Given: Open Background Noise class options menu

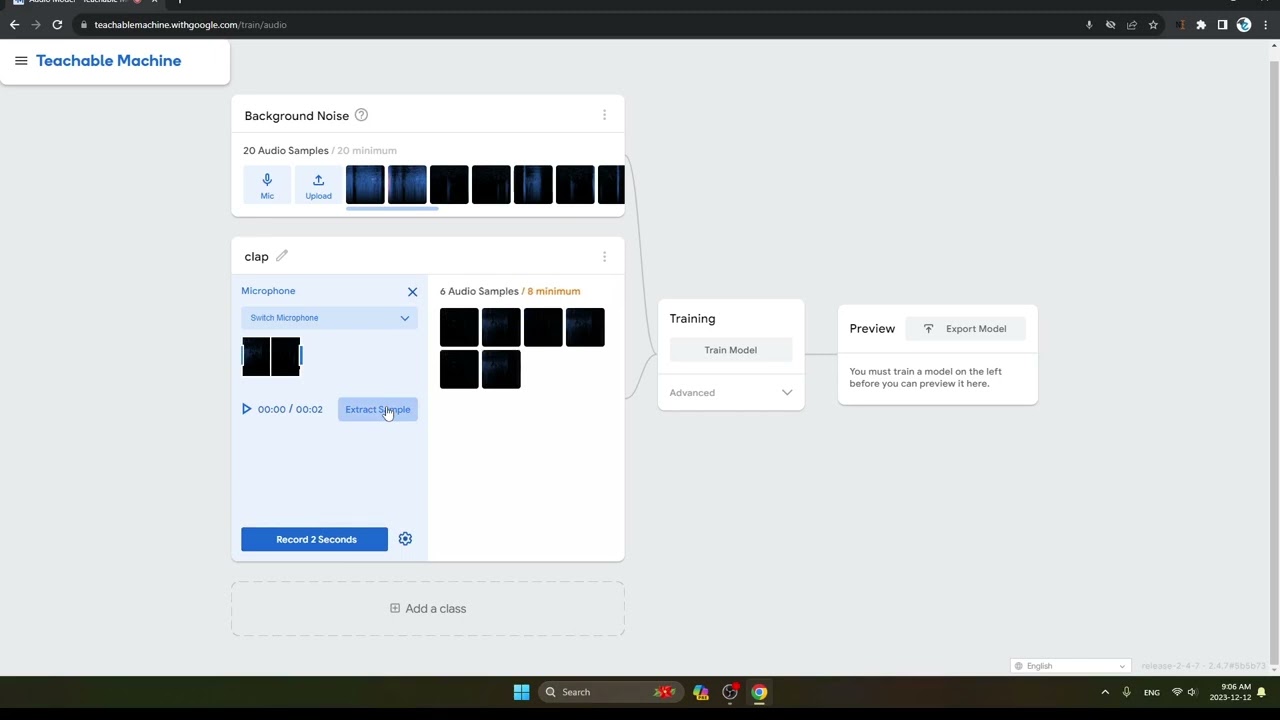Looking at the screenshot, I should pos(604,115).
